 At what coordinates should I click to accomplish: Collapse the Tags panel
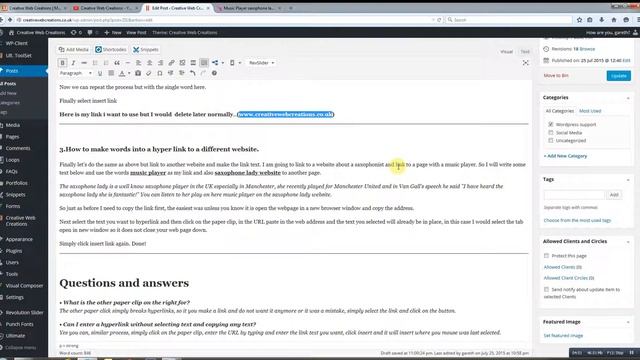[x=628, y=180]
